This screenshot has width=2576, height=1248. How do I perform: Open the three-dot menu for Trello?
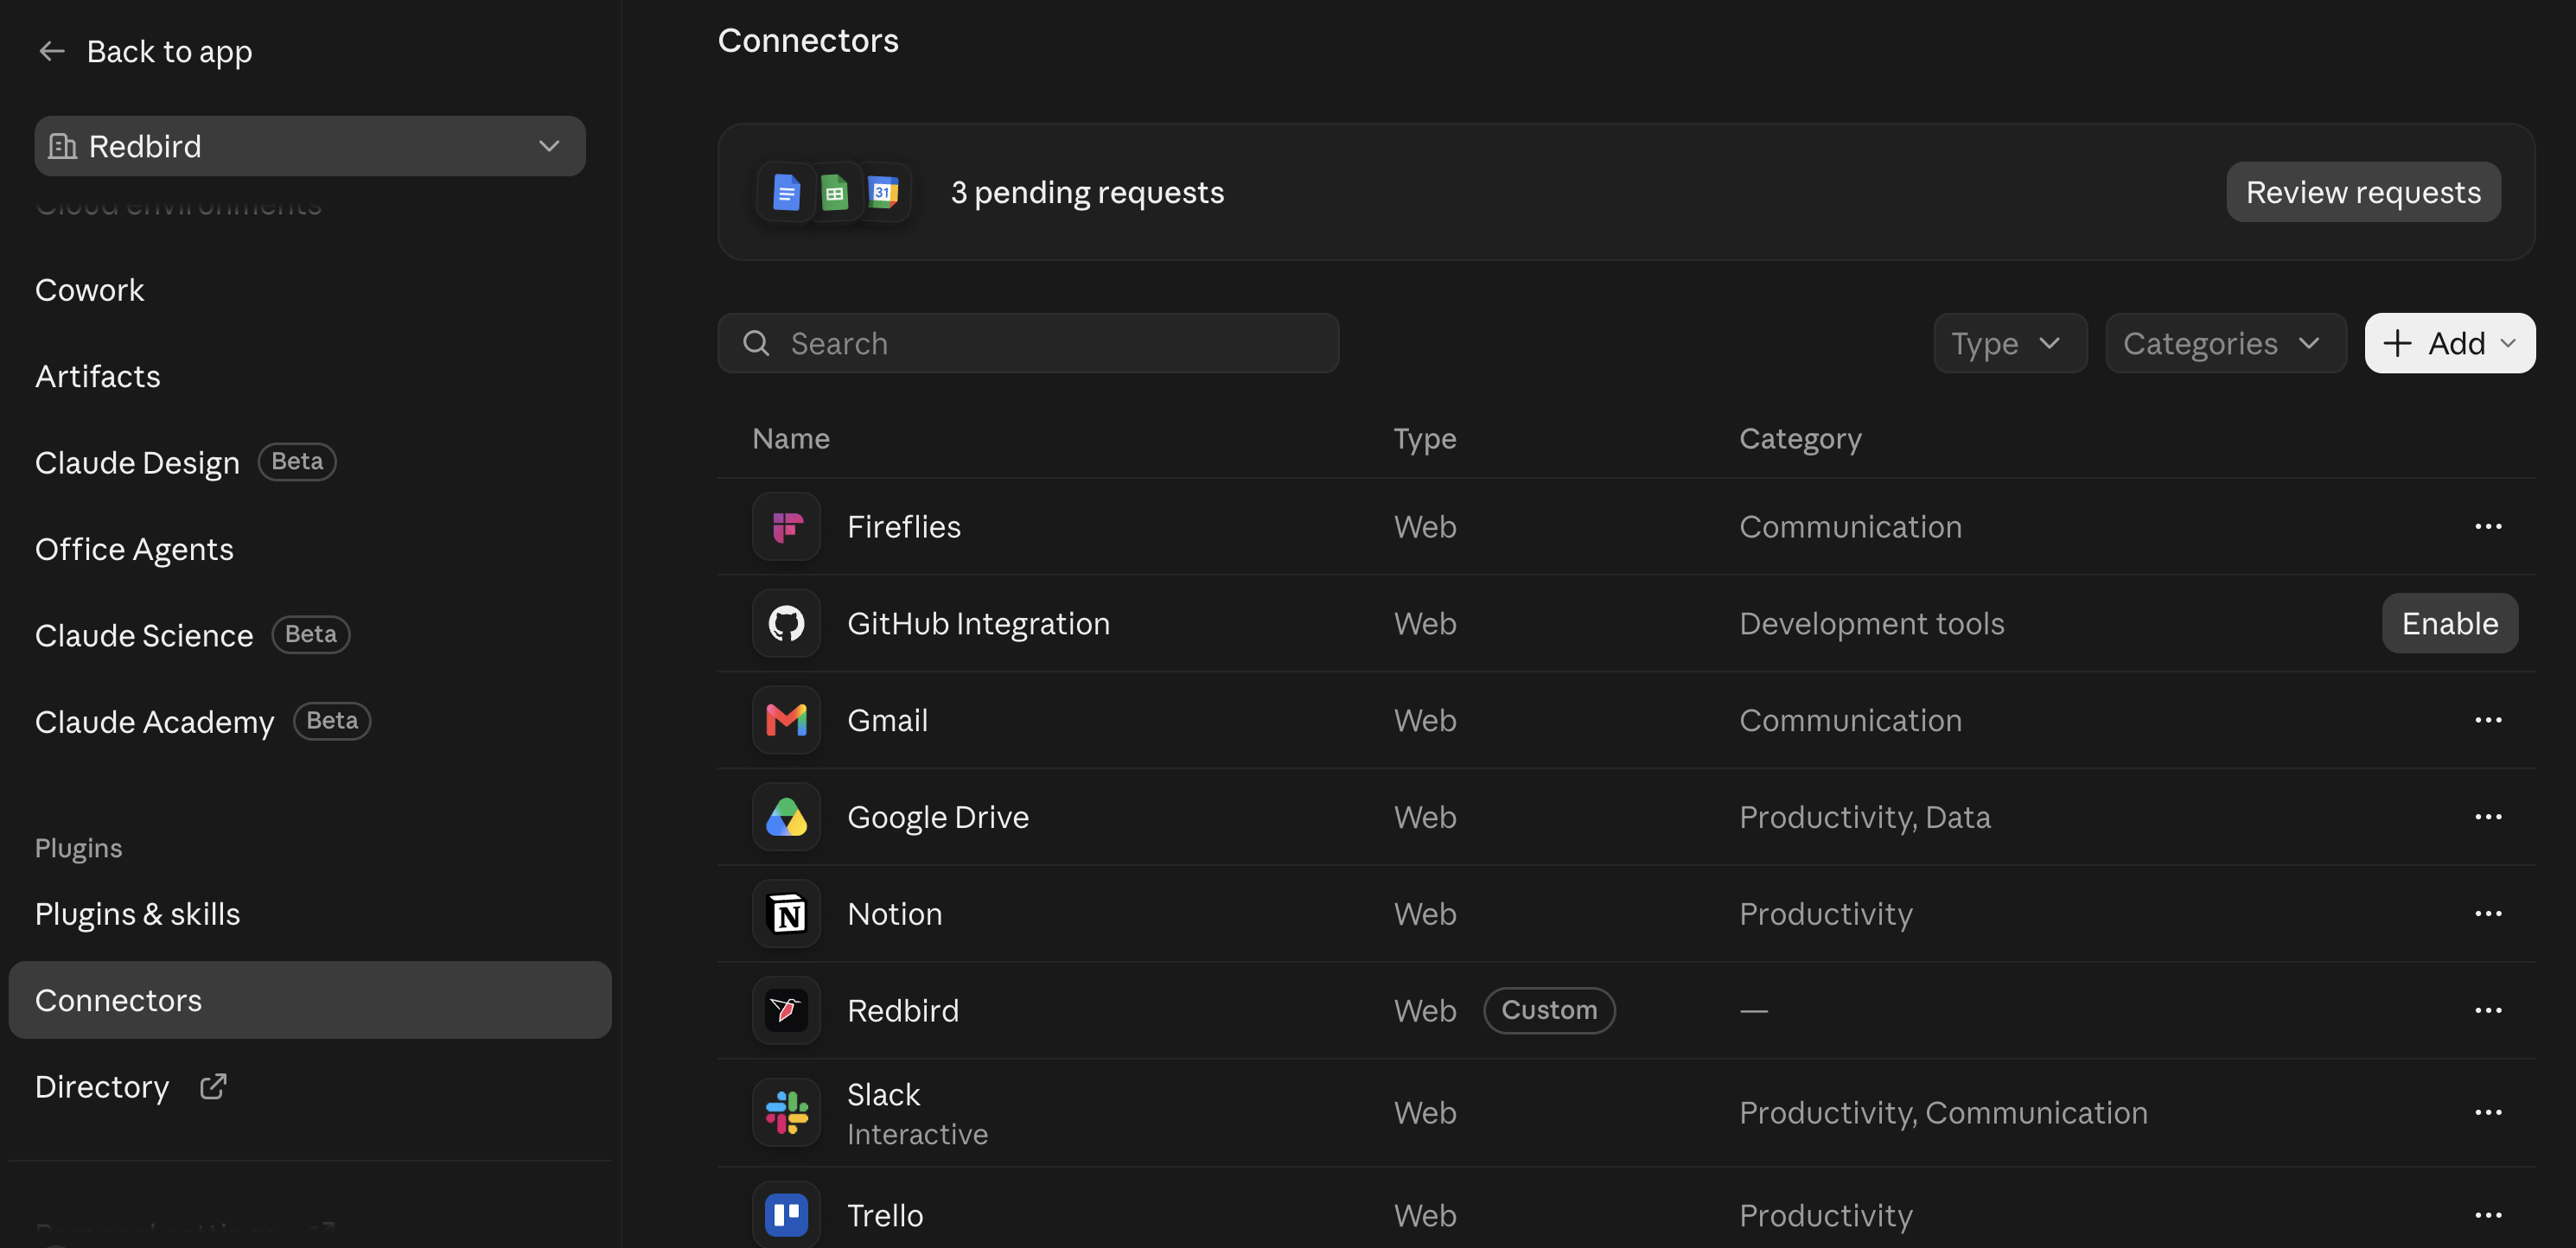2488,1215
